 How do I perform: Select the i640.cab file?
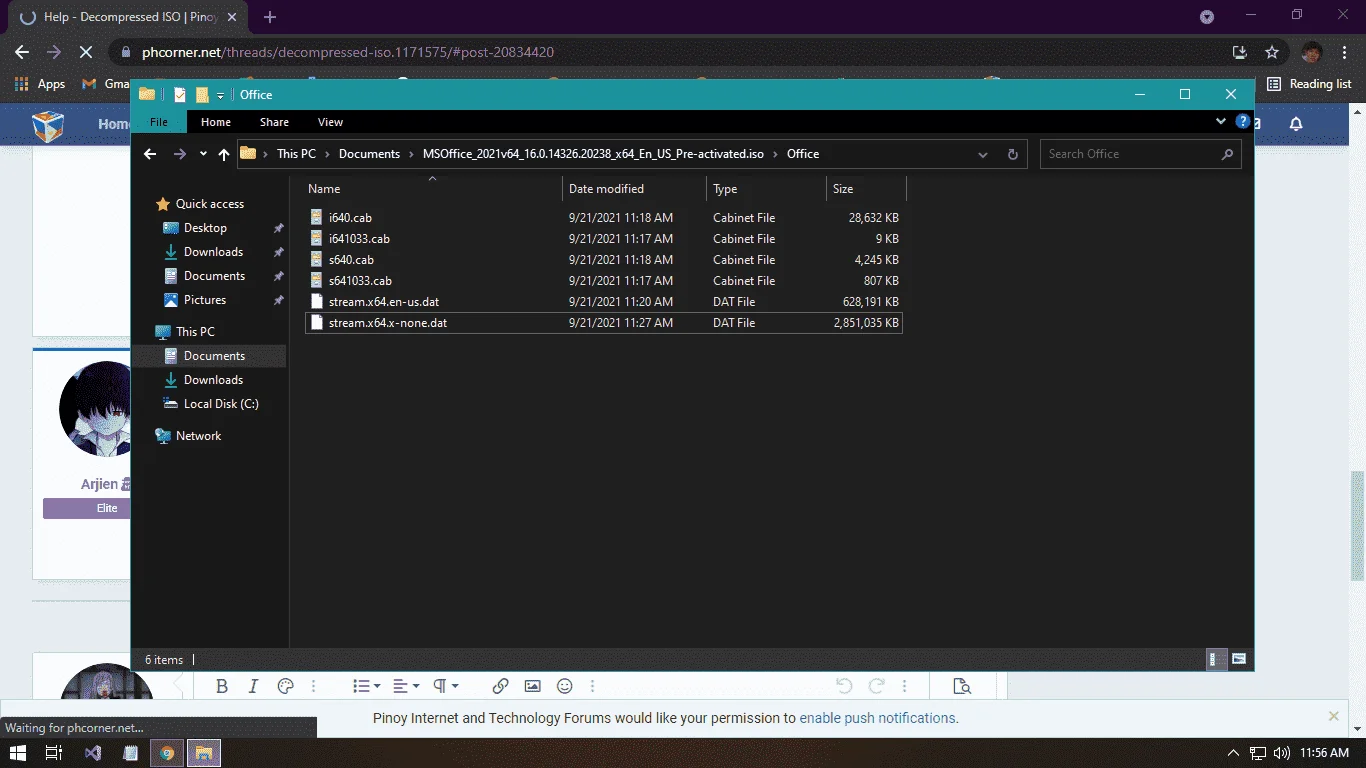[x=603, y=218]
